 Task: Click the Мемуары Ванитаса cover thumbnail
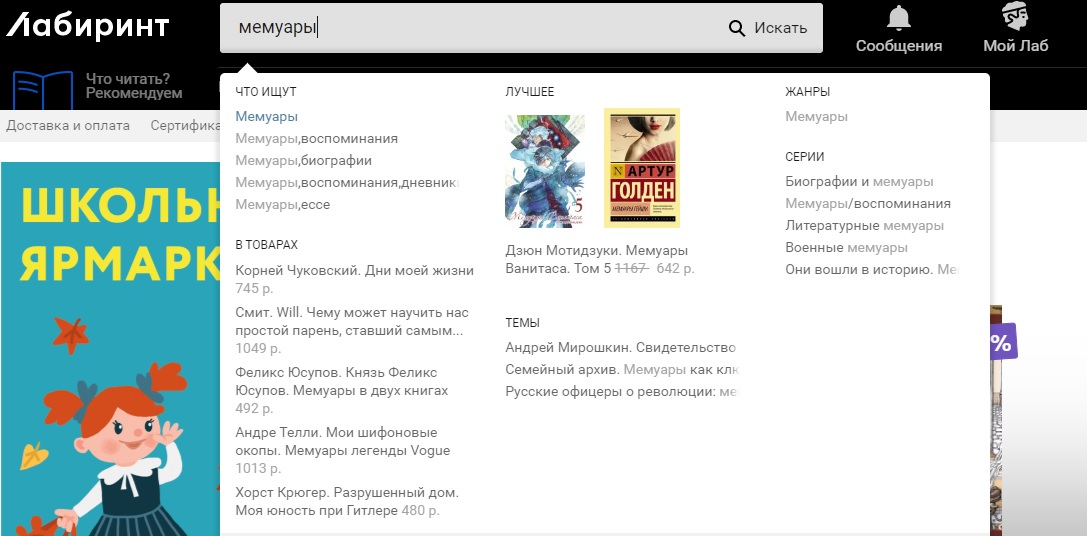coord(545,171)
